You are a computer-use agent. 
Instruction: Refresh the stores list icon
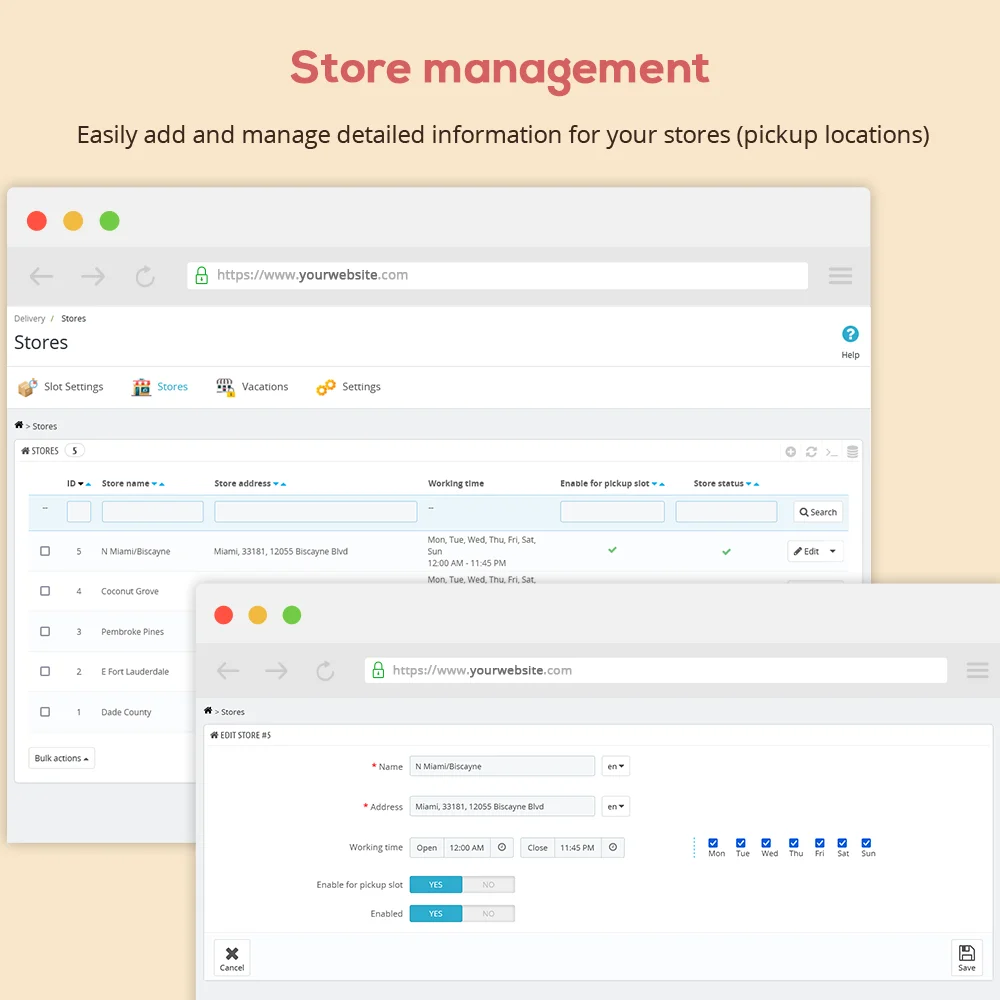[811, 452]
